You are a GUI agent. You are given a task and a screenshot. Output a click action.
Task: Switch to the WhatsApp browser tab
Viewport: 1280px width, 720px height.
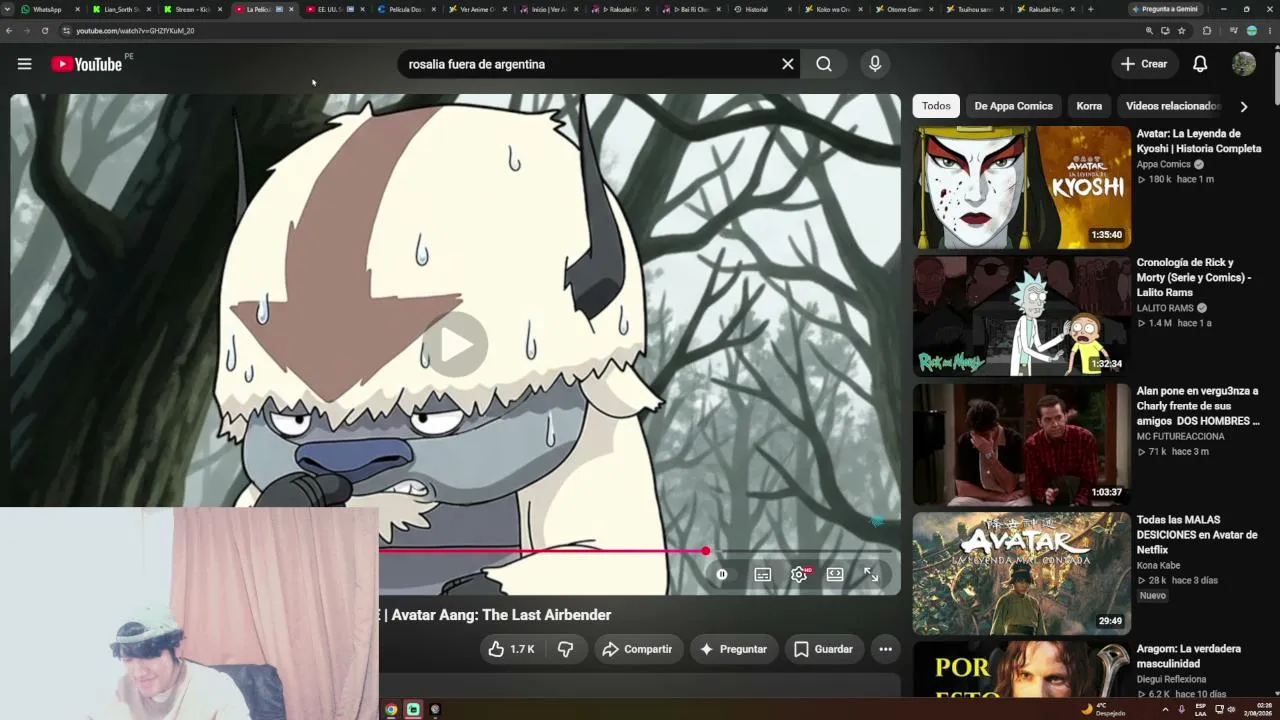(x=47, y=9)
